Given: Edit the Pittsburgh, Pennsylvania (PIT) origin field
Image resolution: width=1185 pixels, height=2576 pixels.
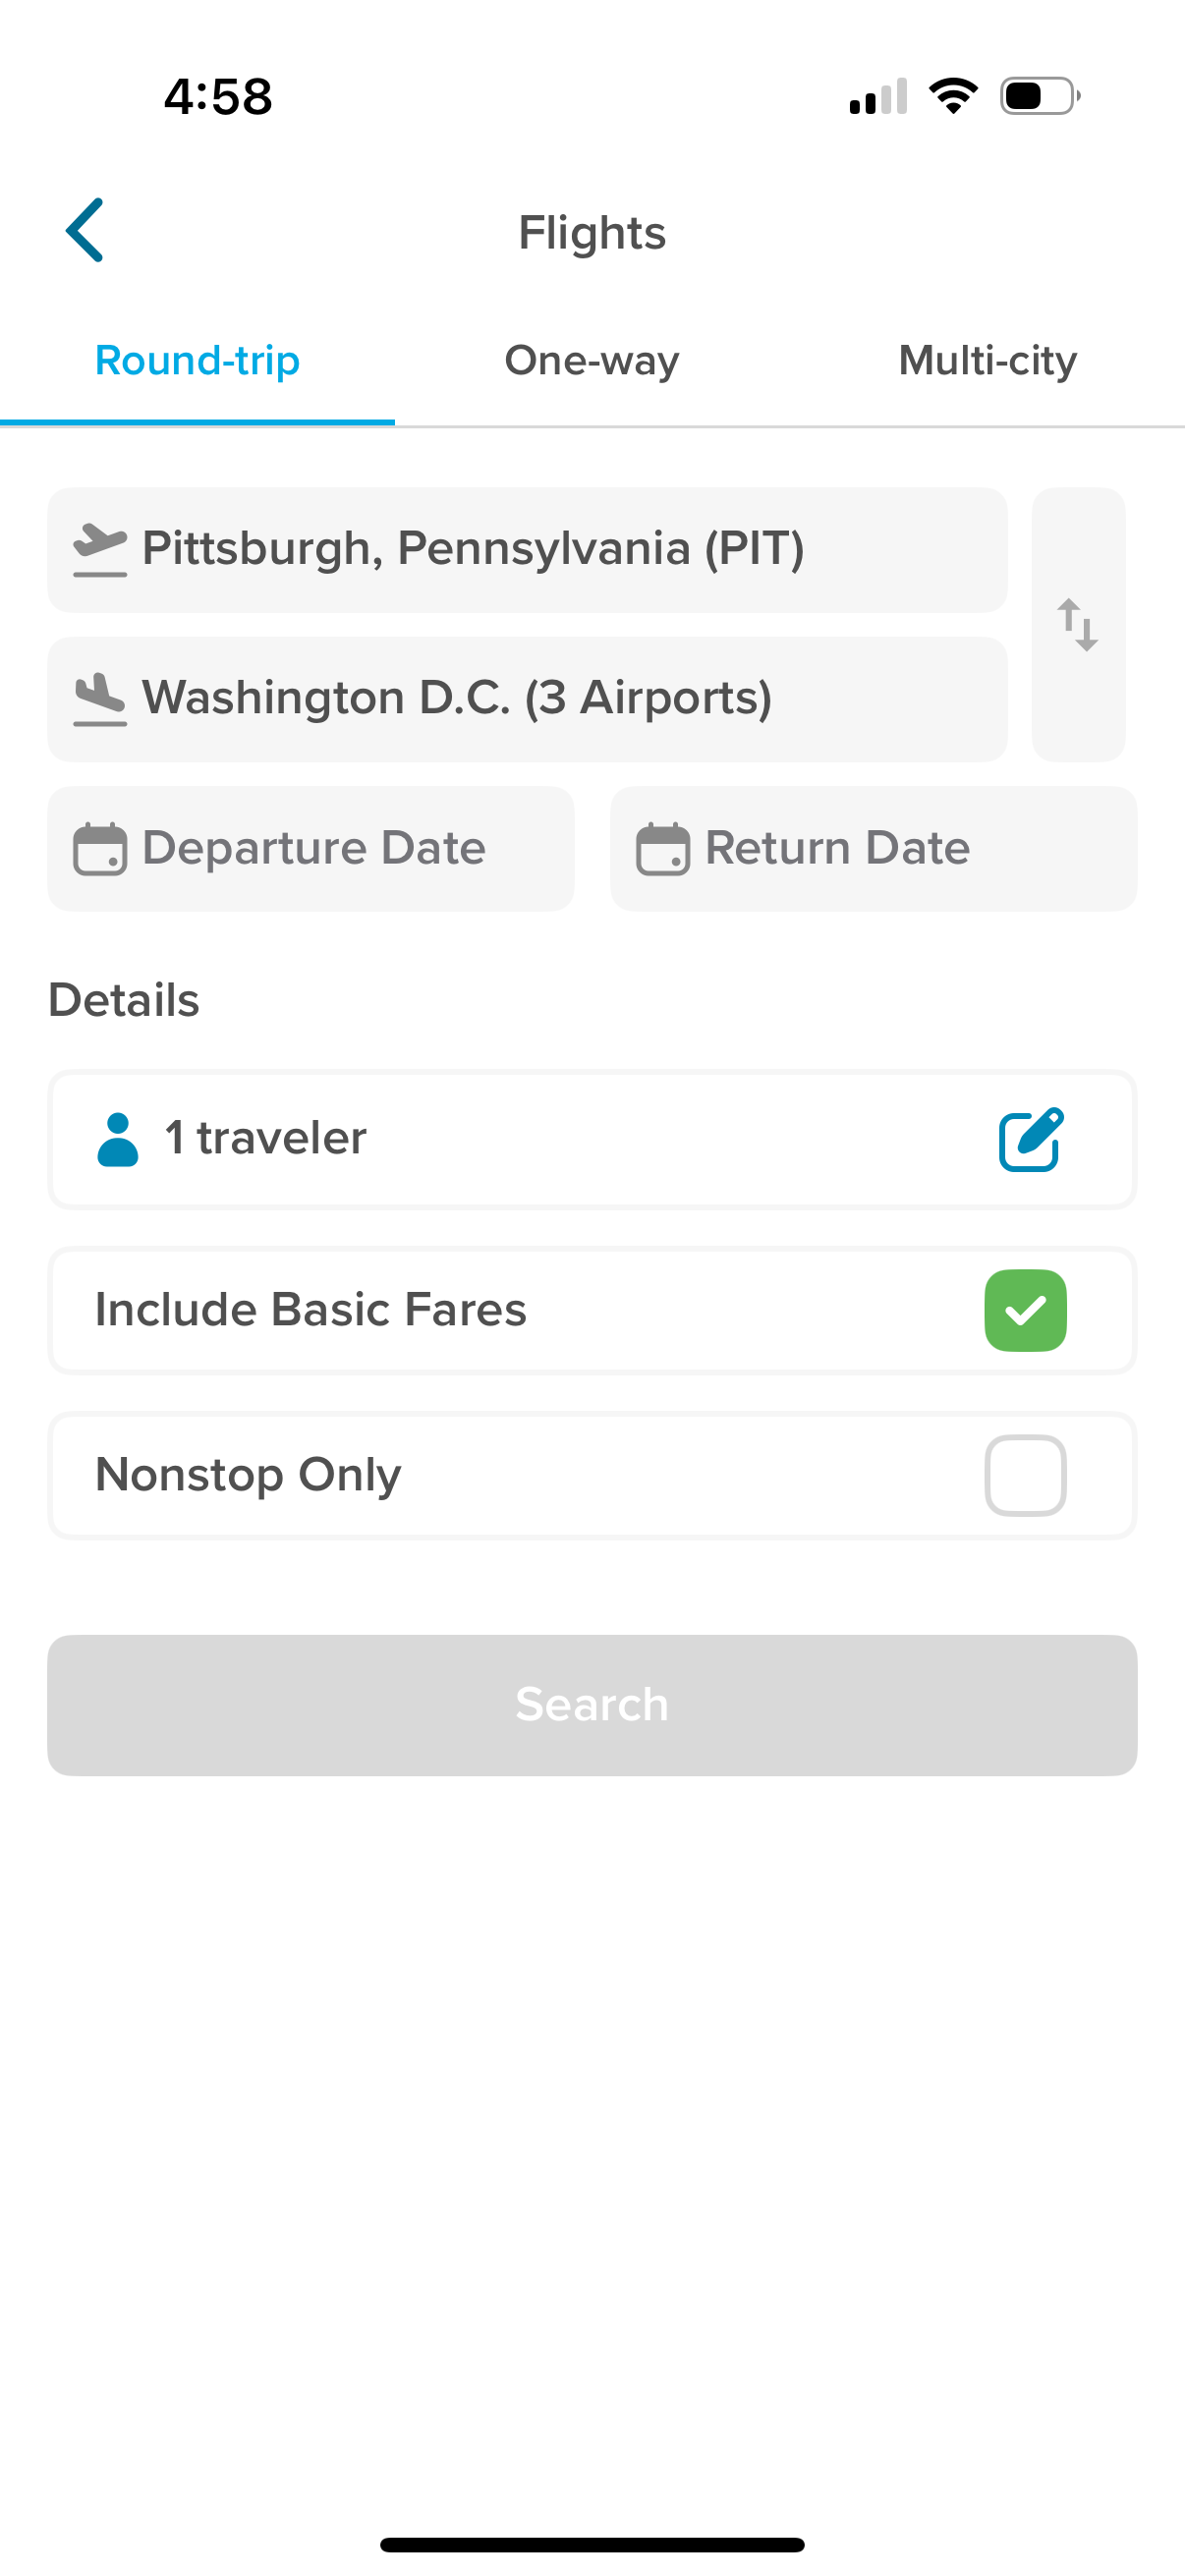Looking at the screenshot, I should 527,550.
